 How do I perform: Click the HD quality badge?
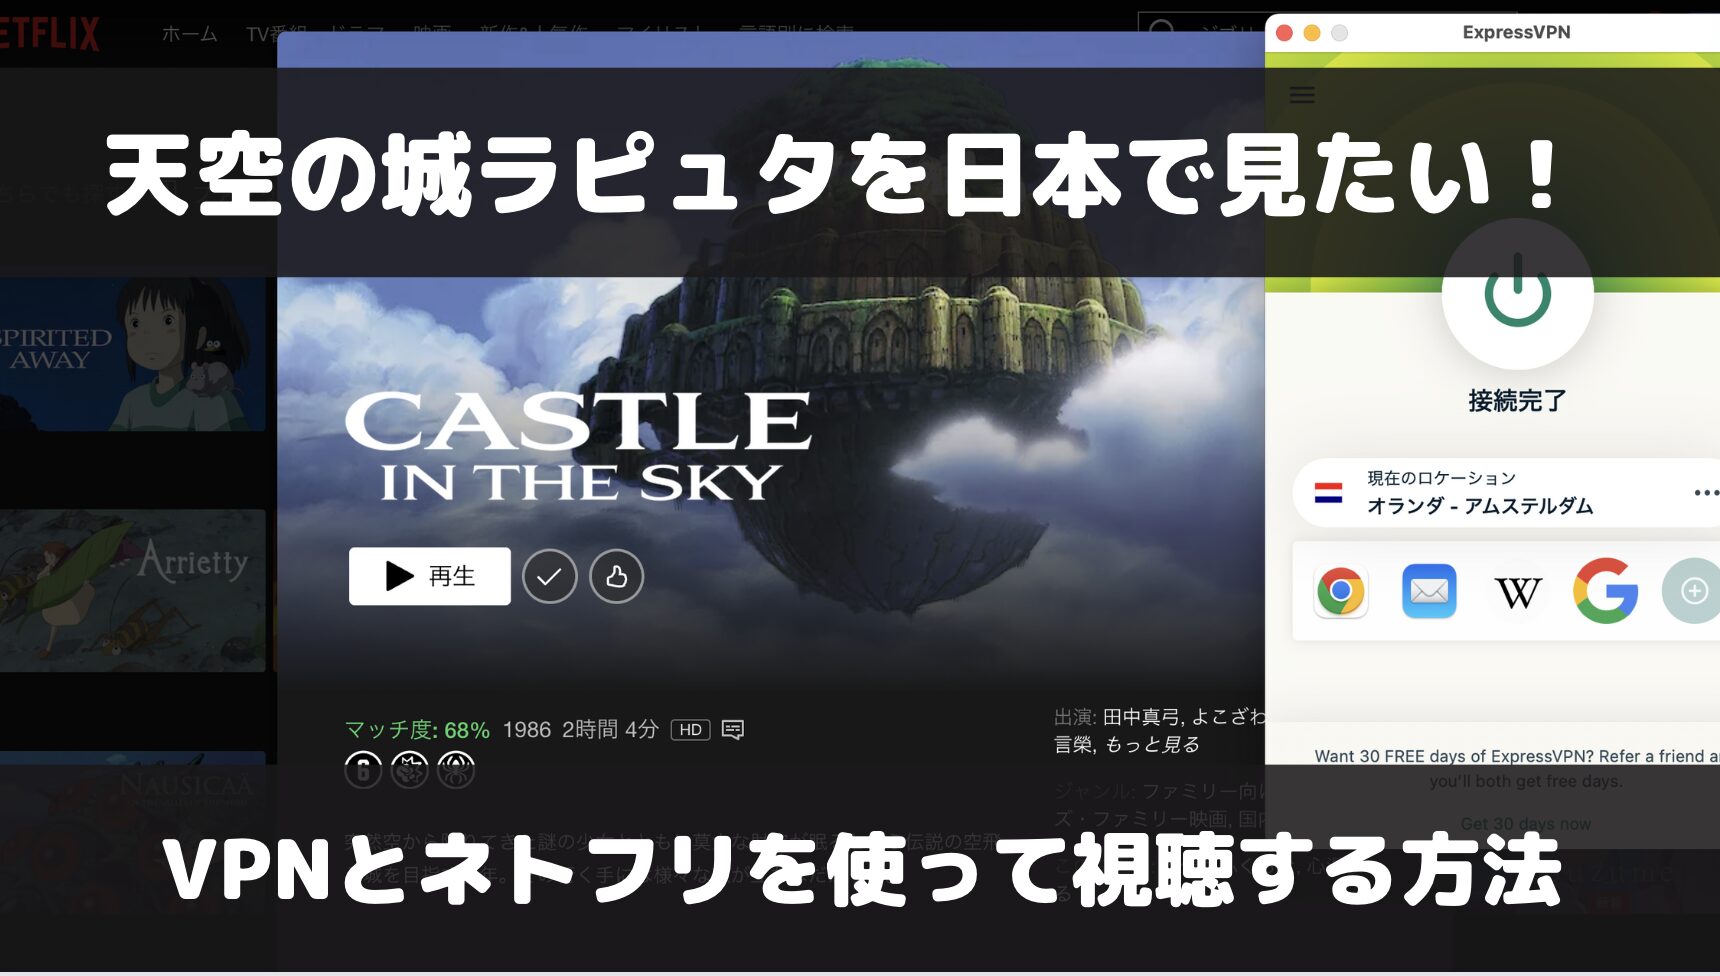pyautogui.click(x=690, y=730)
